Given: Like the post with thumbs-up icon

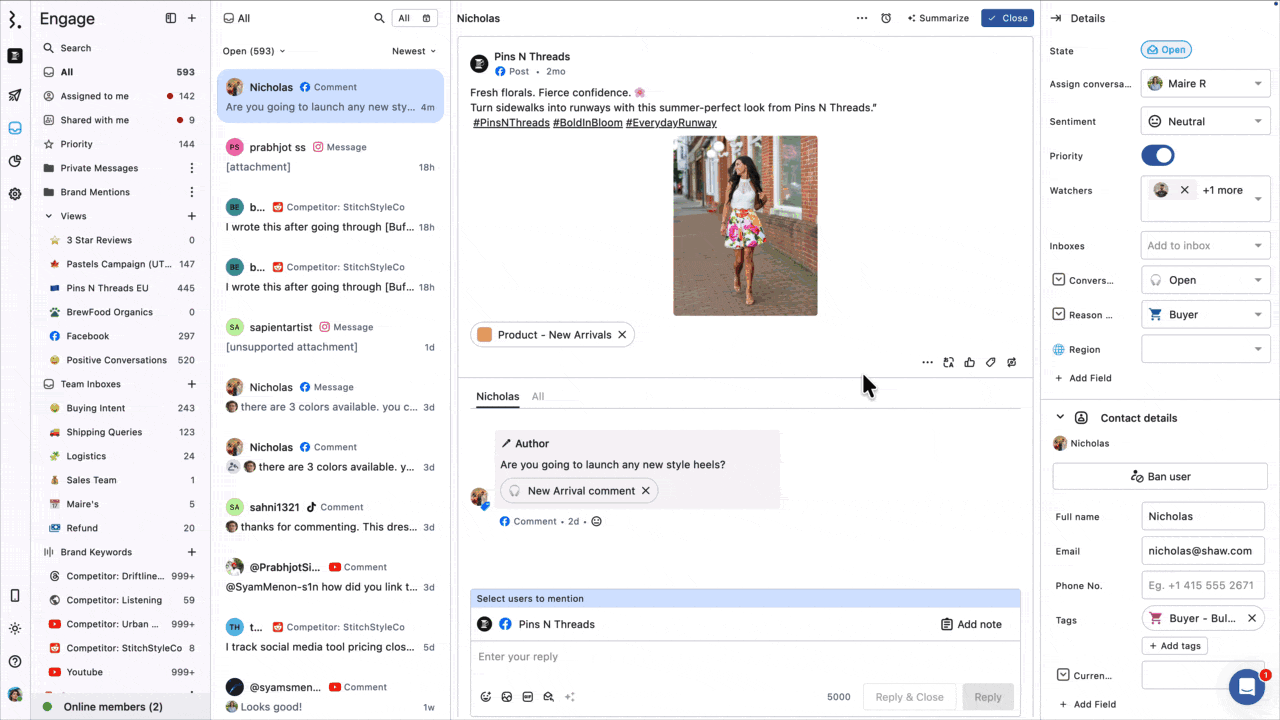Looking at the screenshot, I should tap(969, 362).
